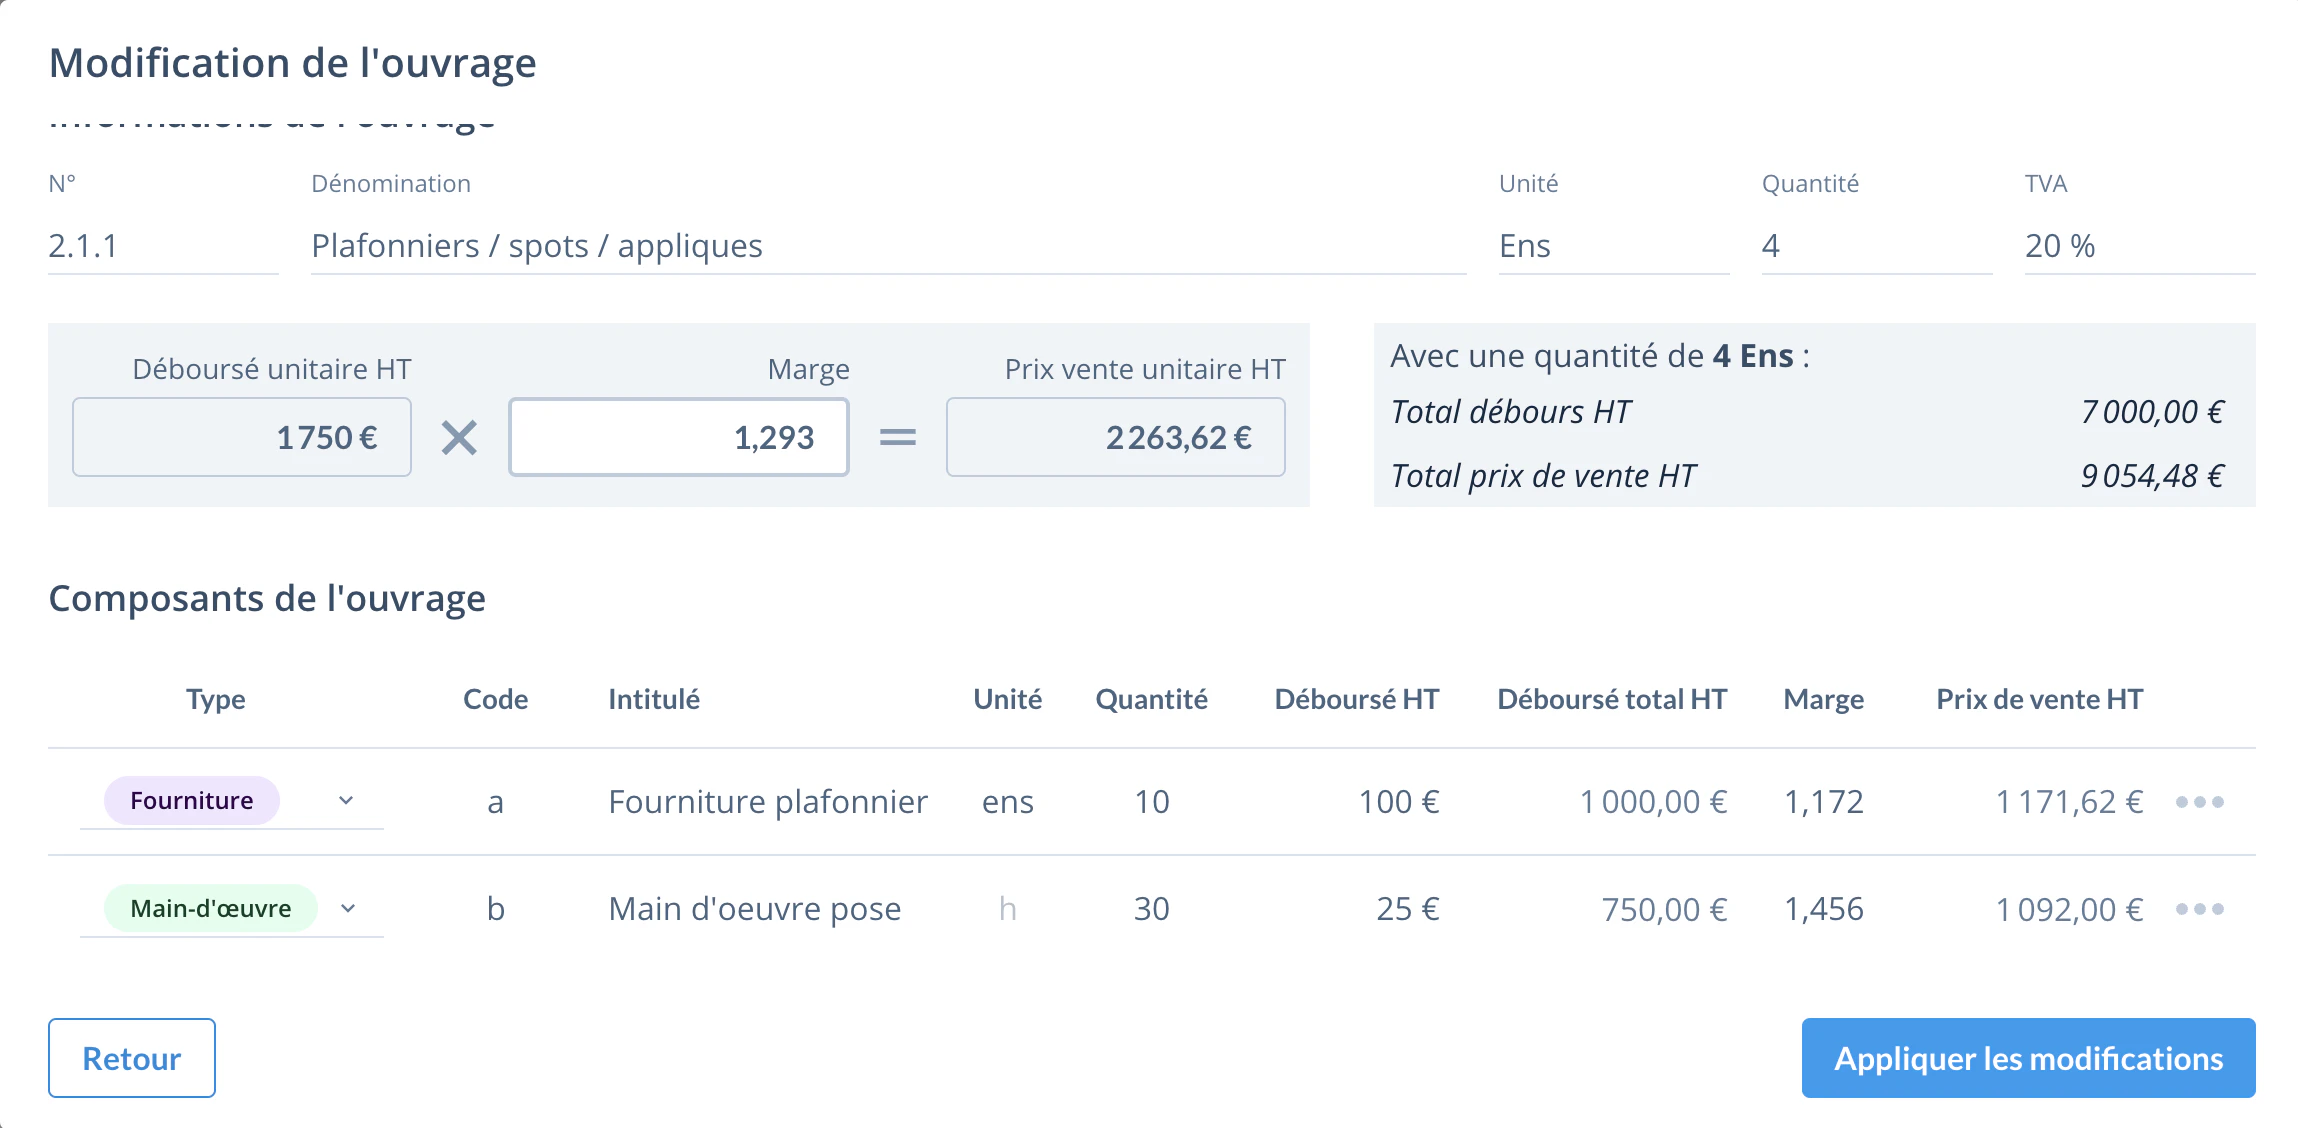Edit the marge value 1,456 of Main d'oeuvre
This screenshot has width=2298, height=1128.
point(1824,909)
